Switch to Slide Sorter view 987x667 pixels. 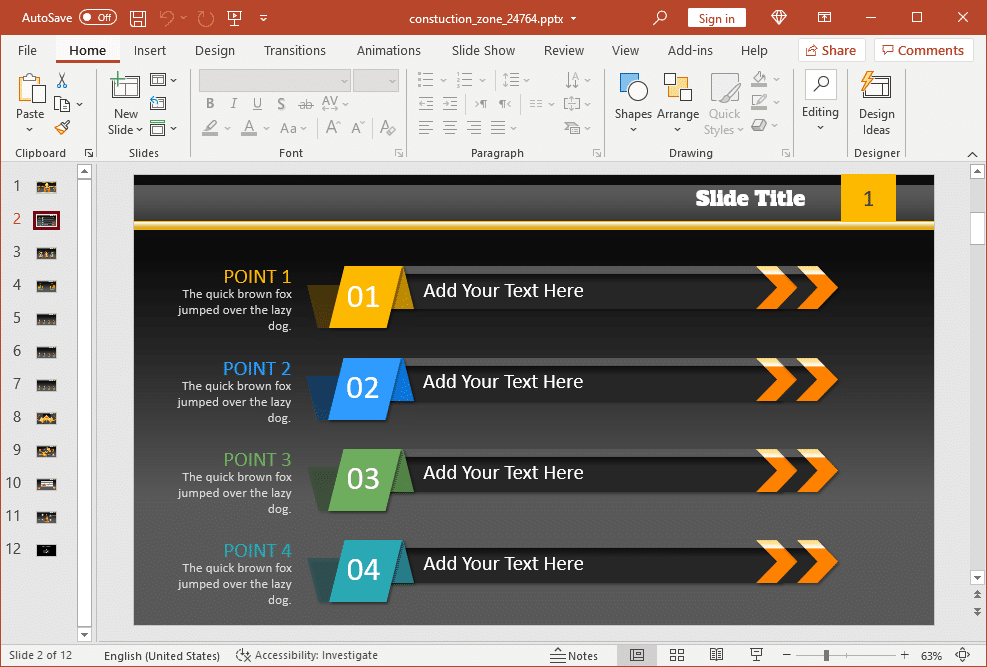click(x=677, y=655)
